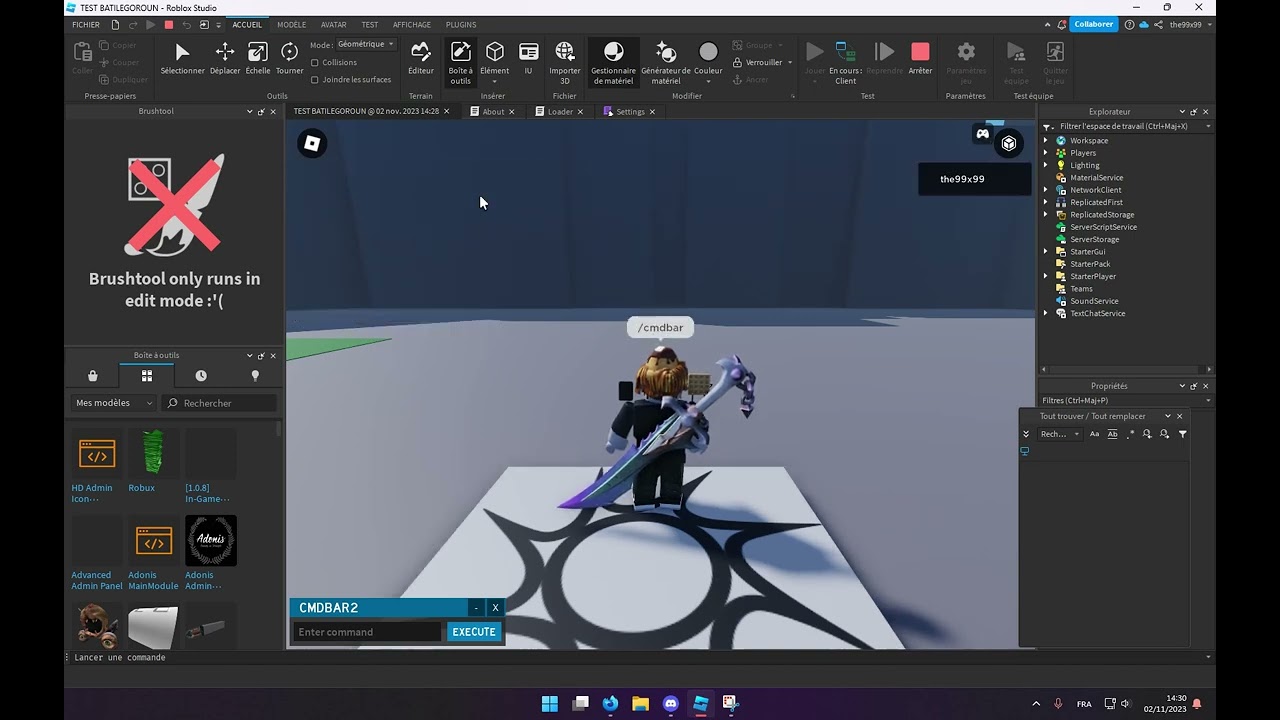Open the Inventory tab in the toolbox
Image resolution: width=1280 pixels, height=720 pixels.
coord(93,376)
